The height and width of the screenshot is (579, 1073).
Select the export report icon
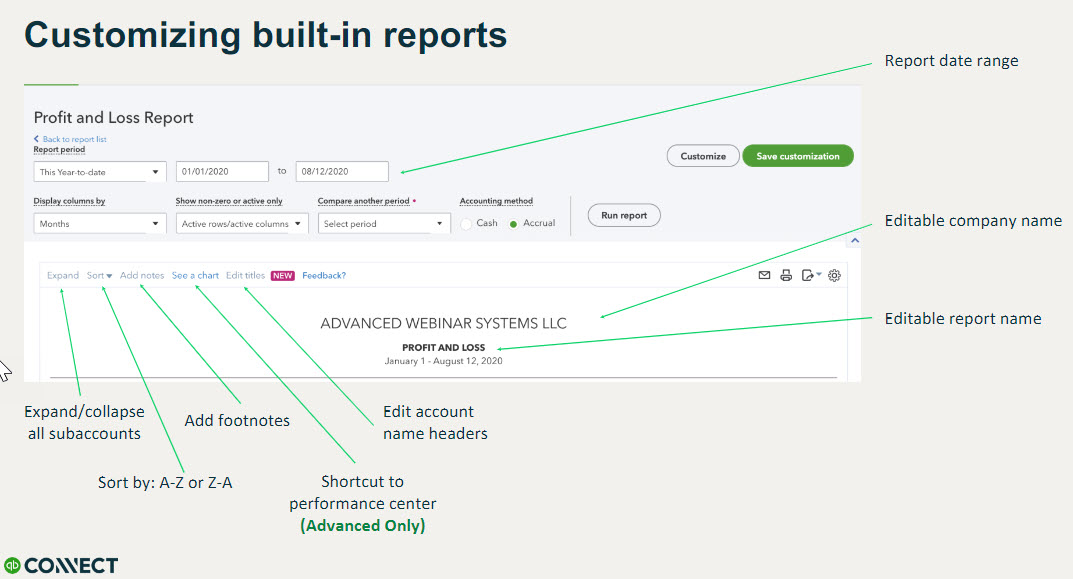click(x=806, y=275)
